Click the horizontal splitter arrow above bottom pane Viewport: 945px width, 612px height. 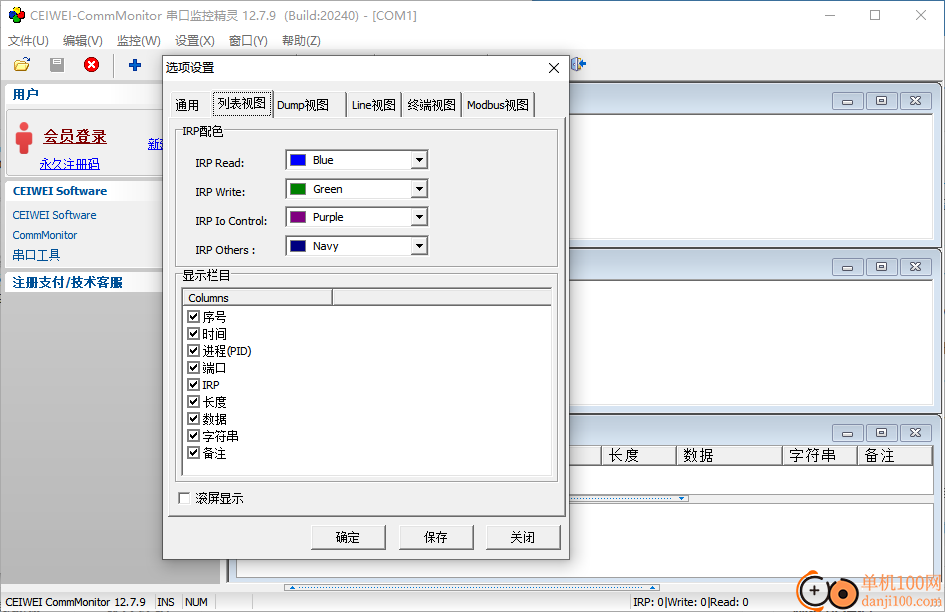click(x=681, y=499)
